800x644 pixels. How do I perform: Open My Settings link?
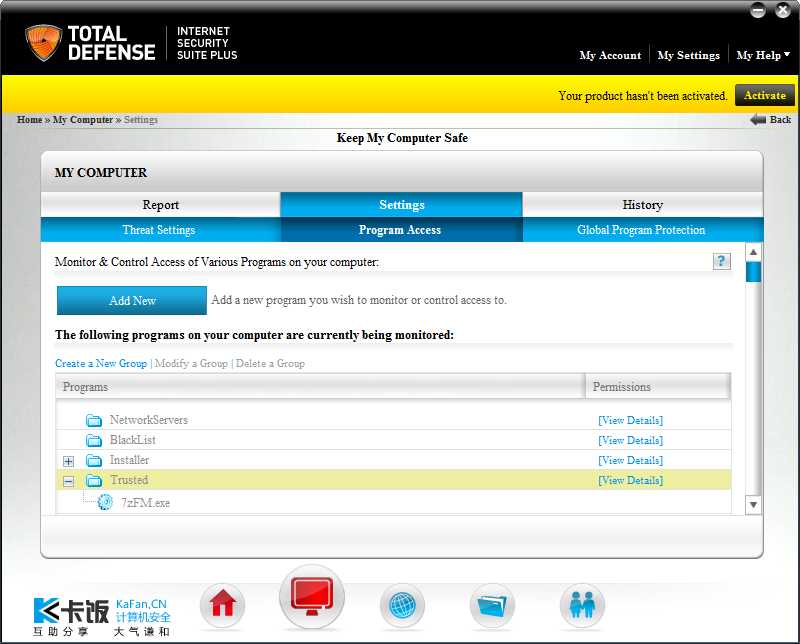pos(689,55)
